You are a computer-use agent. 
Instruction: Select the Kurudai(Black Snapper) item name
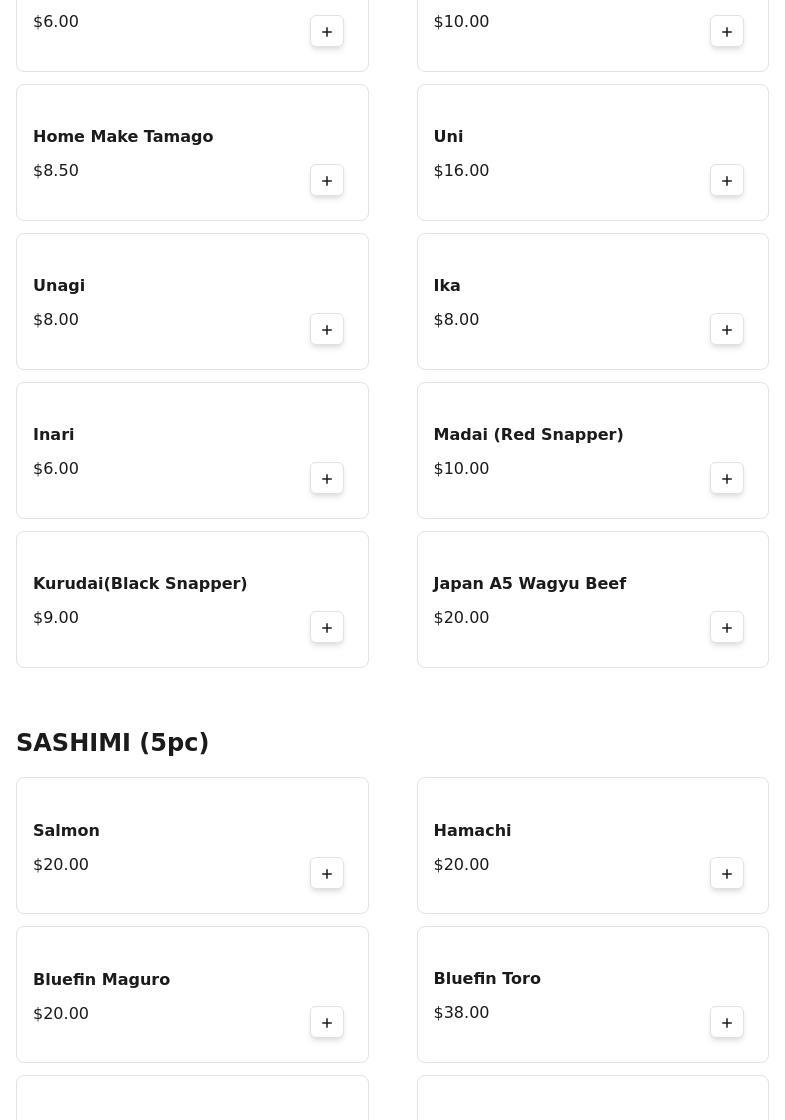(x=140, y=583)
